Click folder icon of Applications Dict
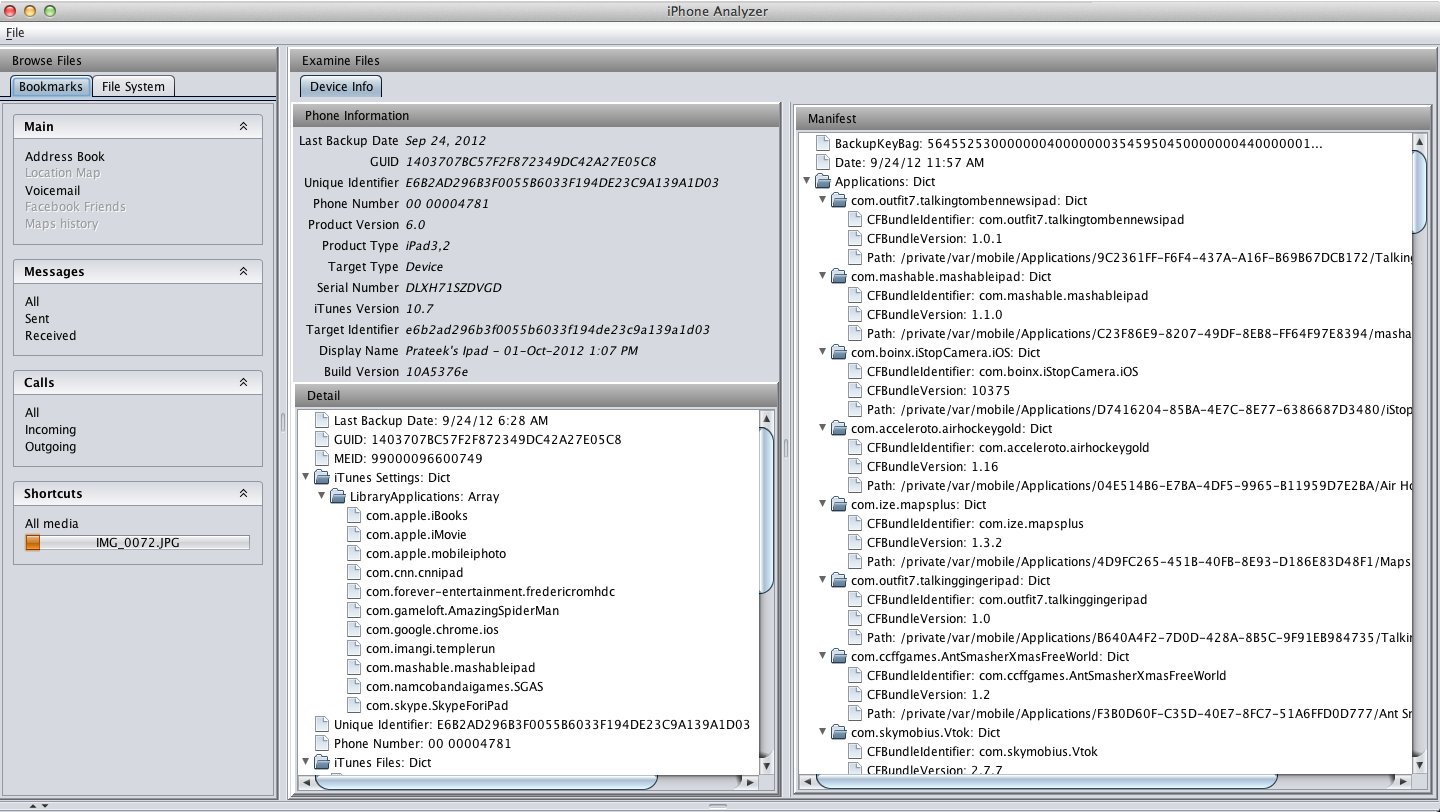 point(823,182)
